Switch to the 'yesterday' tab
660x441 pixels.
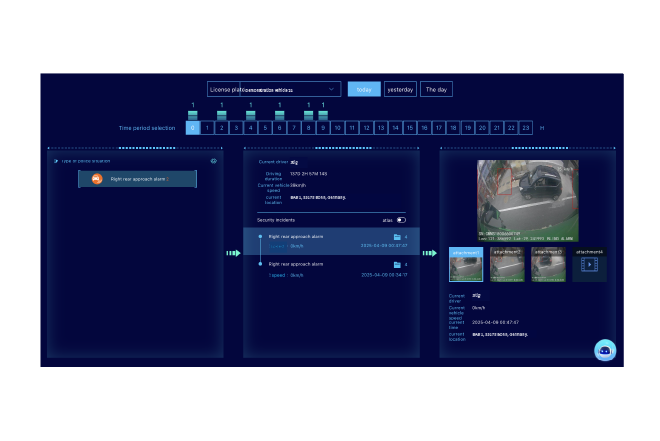coord(400,89)
